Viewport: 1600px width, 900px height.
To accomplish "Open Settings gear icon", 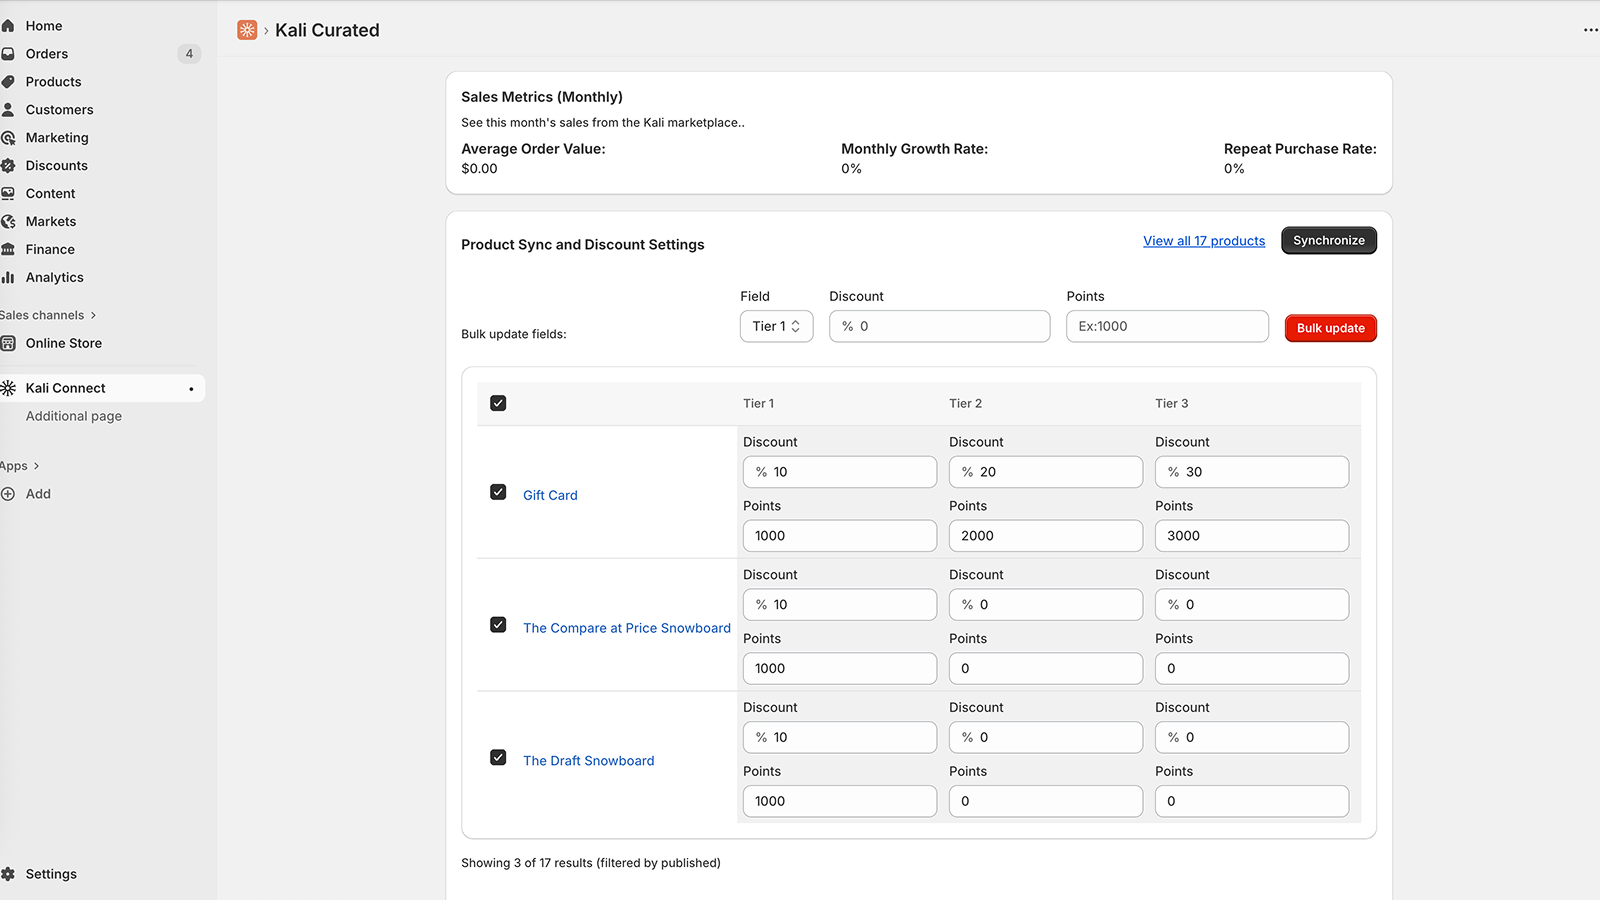I will (8, 874).
